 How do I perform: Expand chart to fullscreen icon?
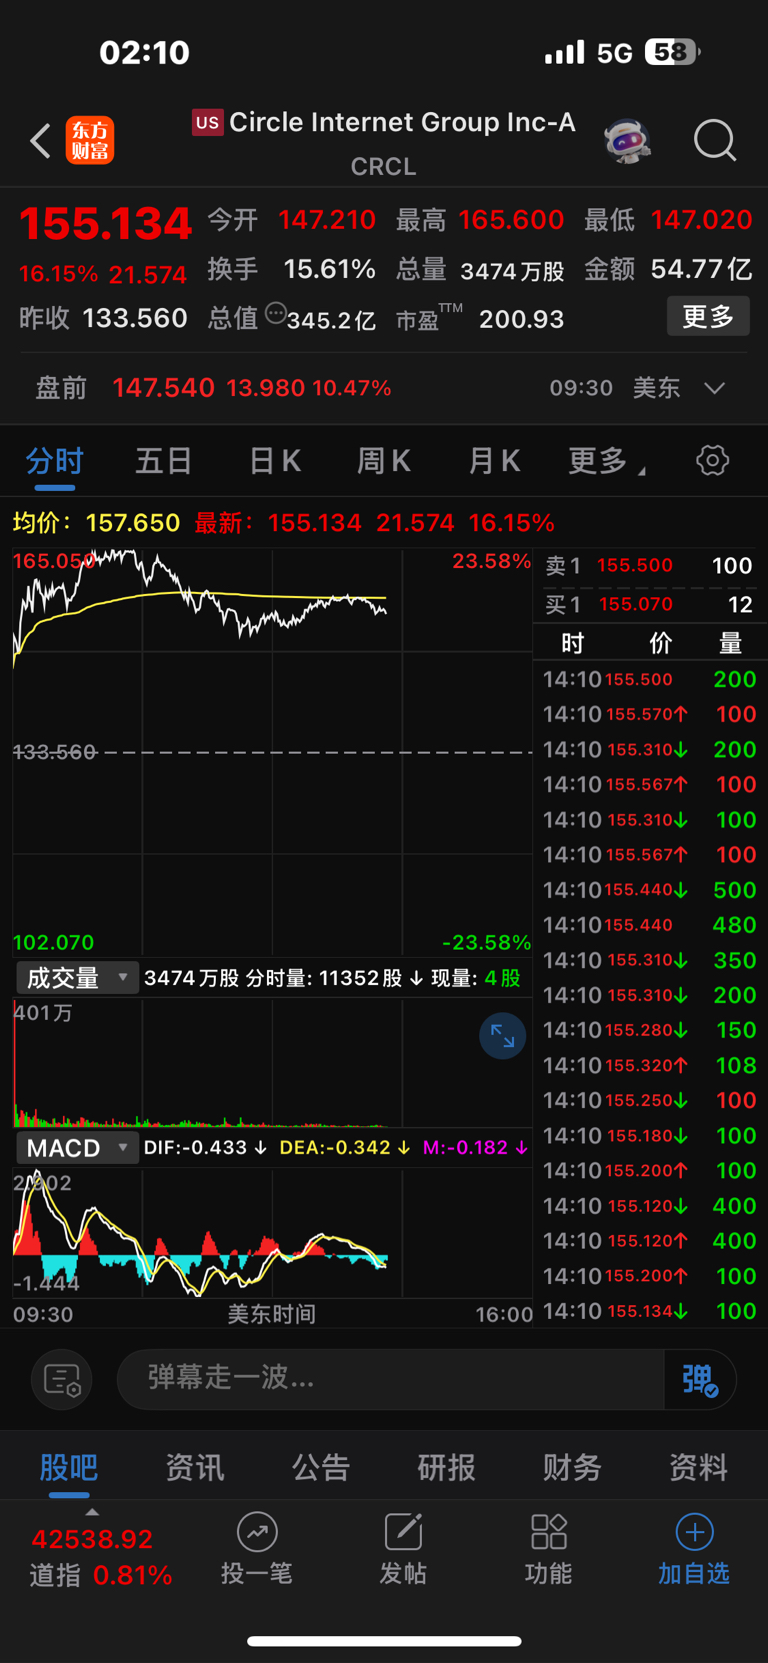[x=502, y=1037]
